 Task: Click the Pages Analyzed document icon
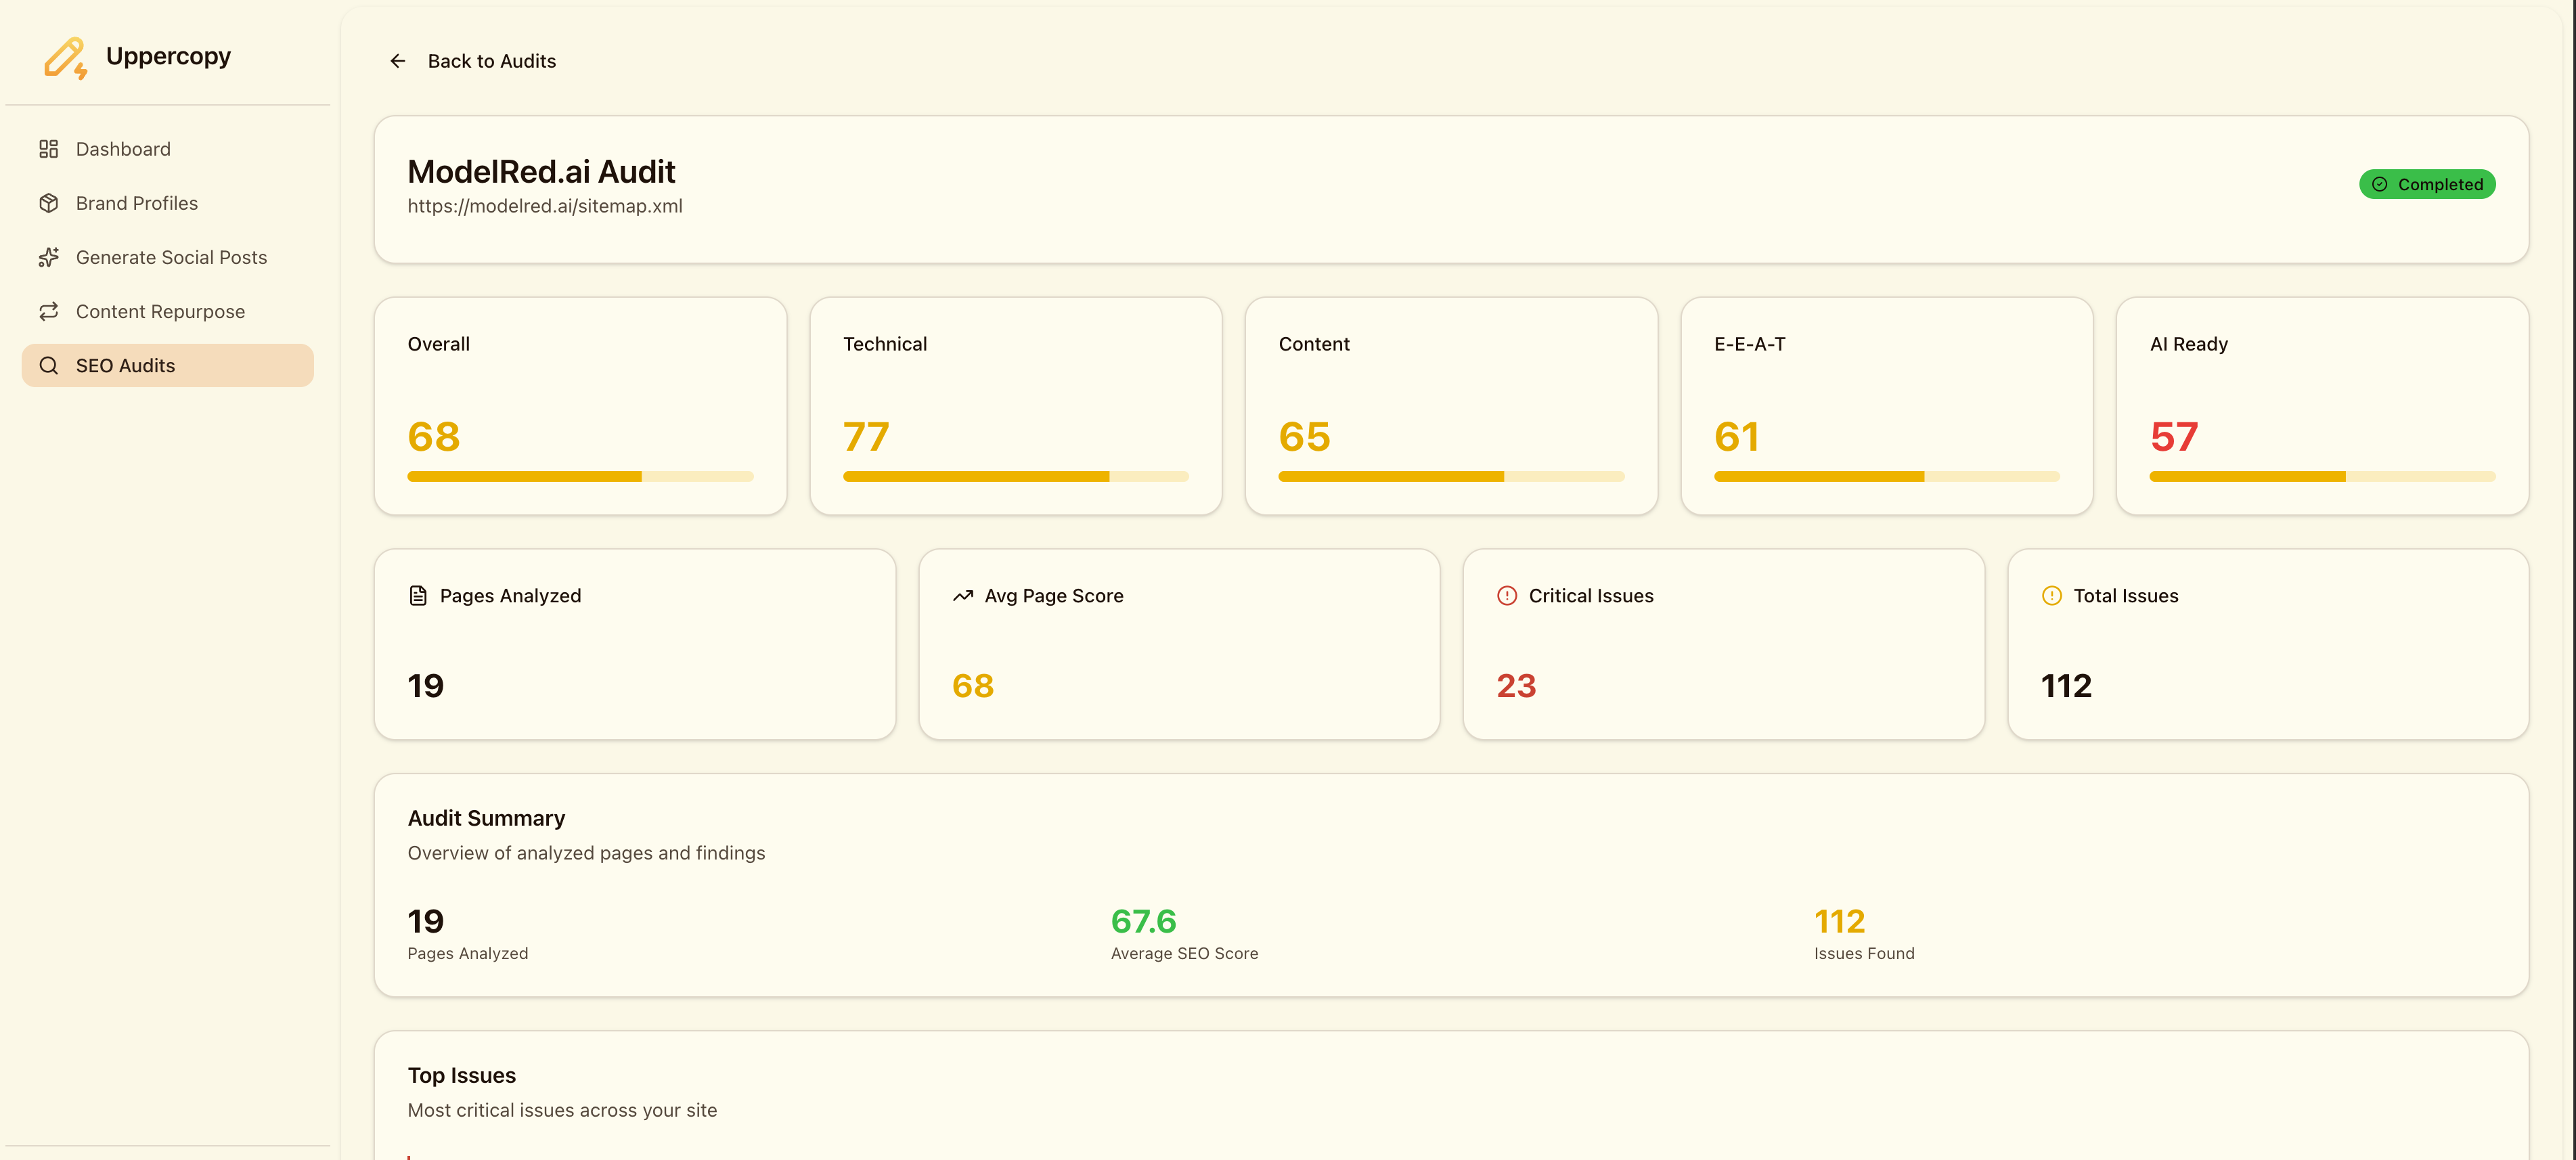[x=418, y=596]
